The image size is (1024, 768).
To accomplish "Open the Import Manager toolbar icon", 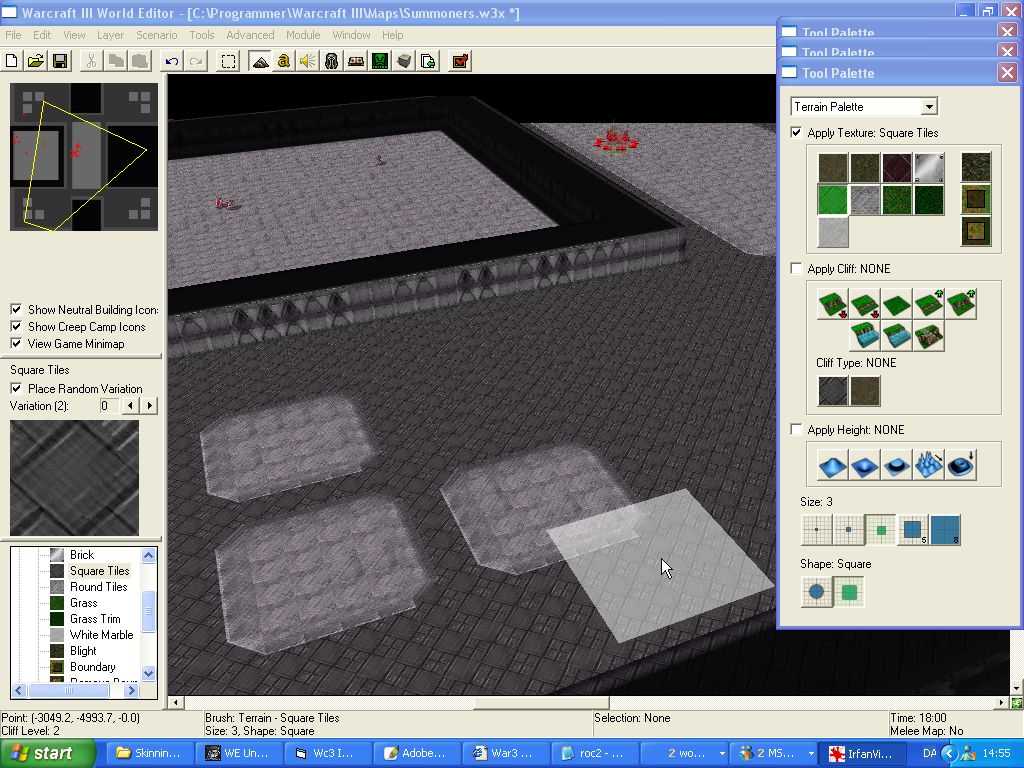I will 428,61.
